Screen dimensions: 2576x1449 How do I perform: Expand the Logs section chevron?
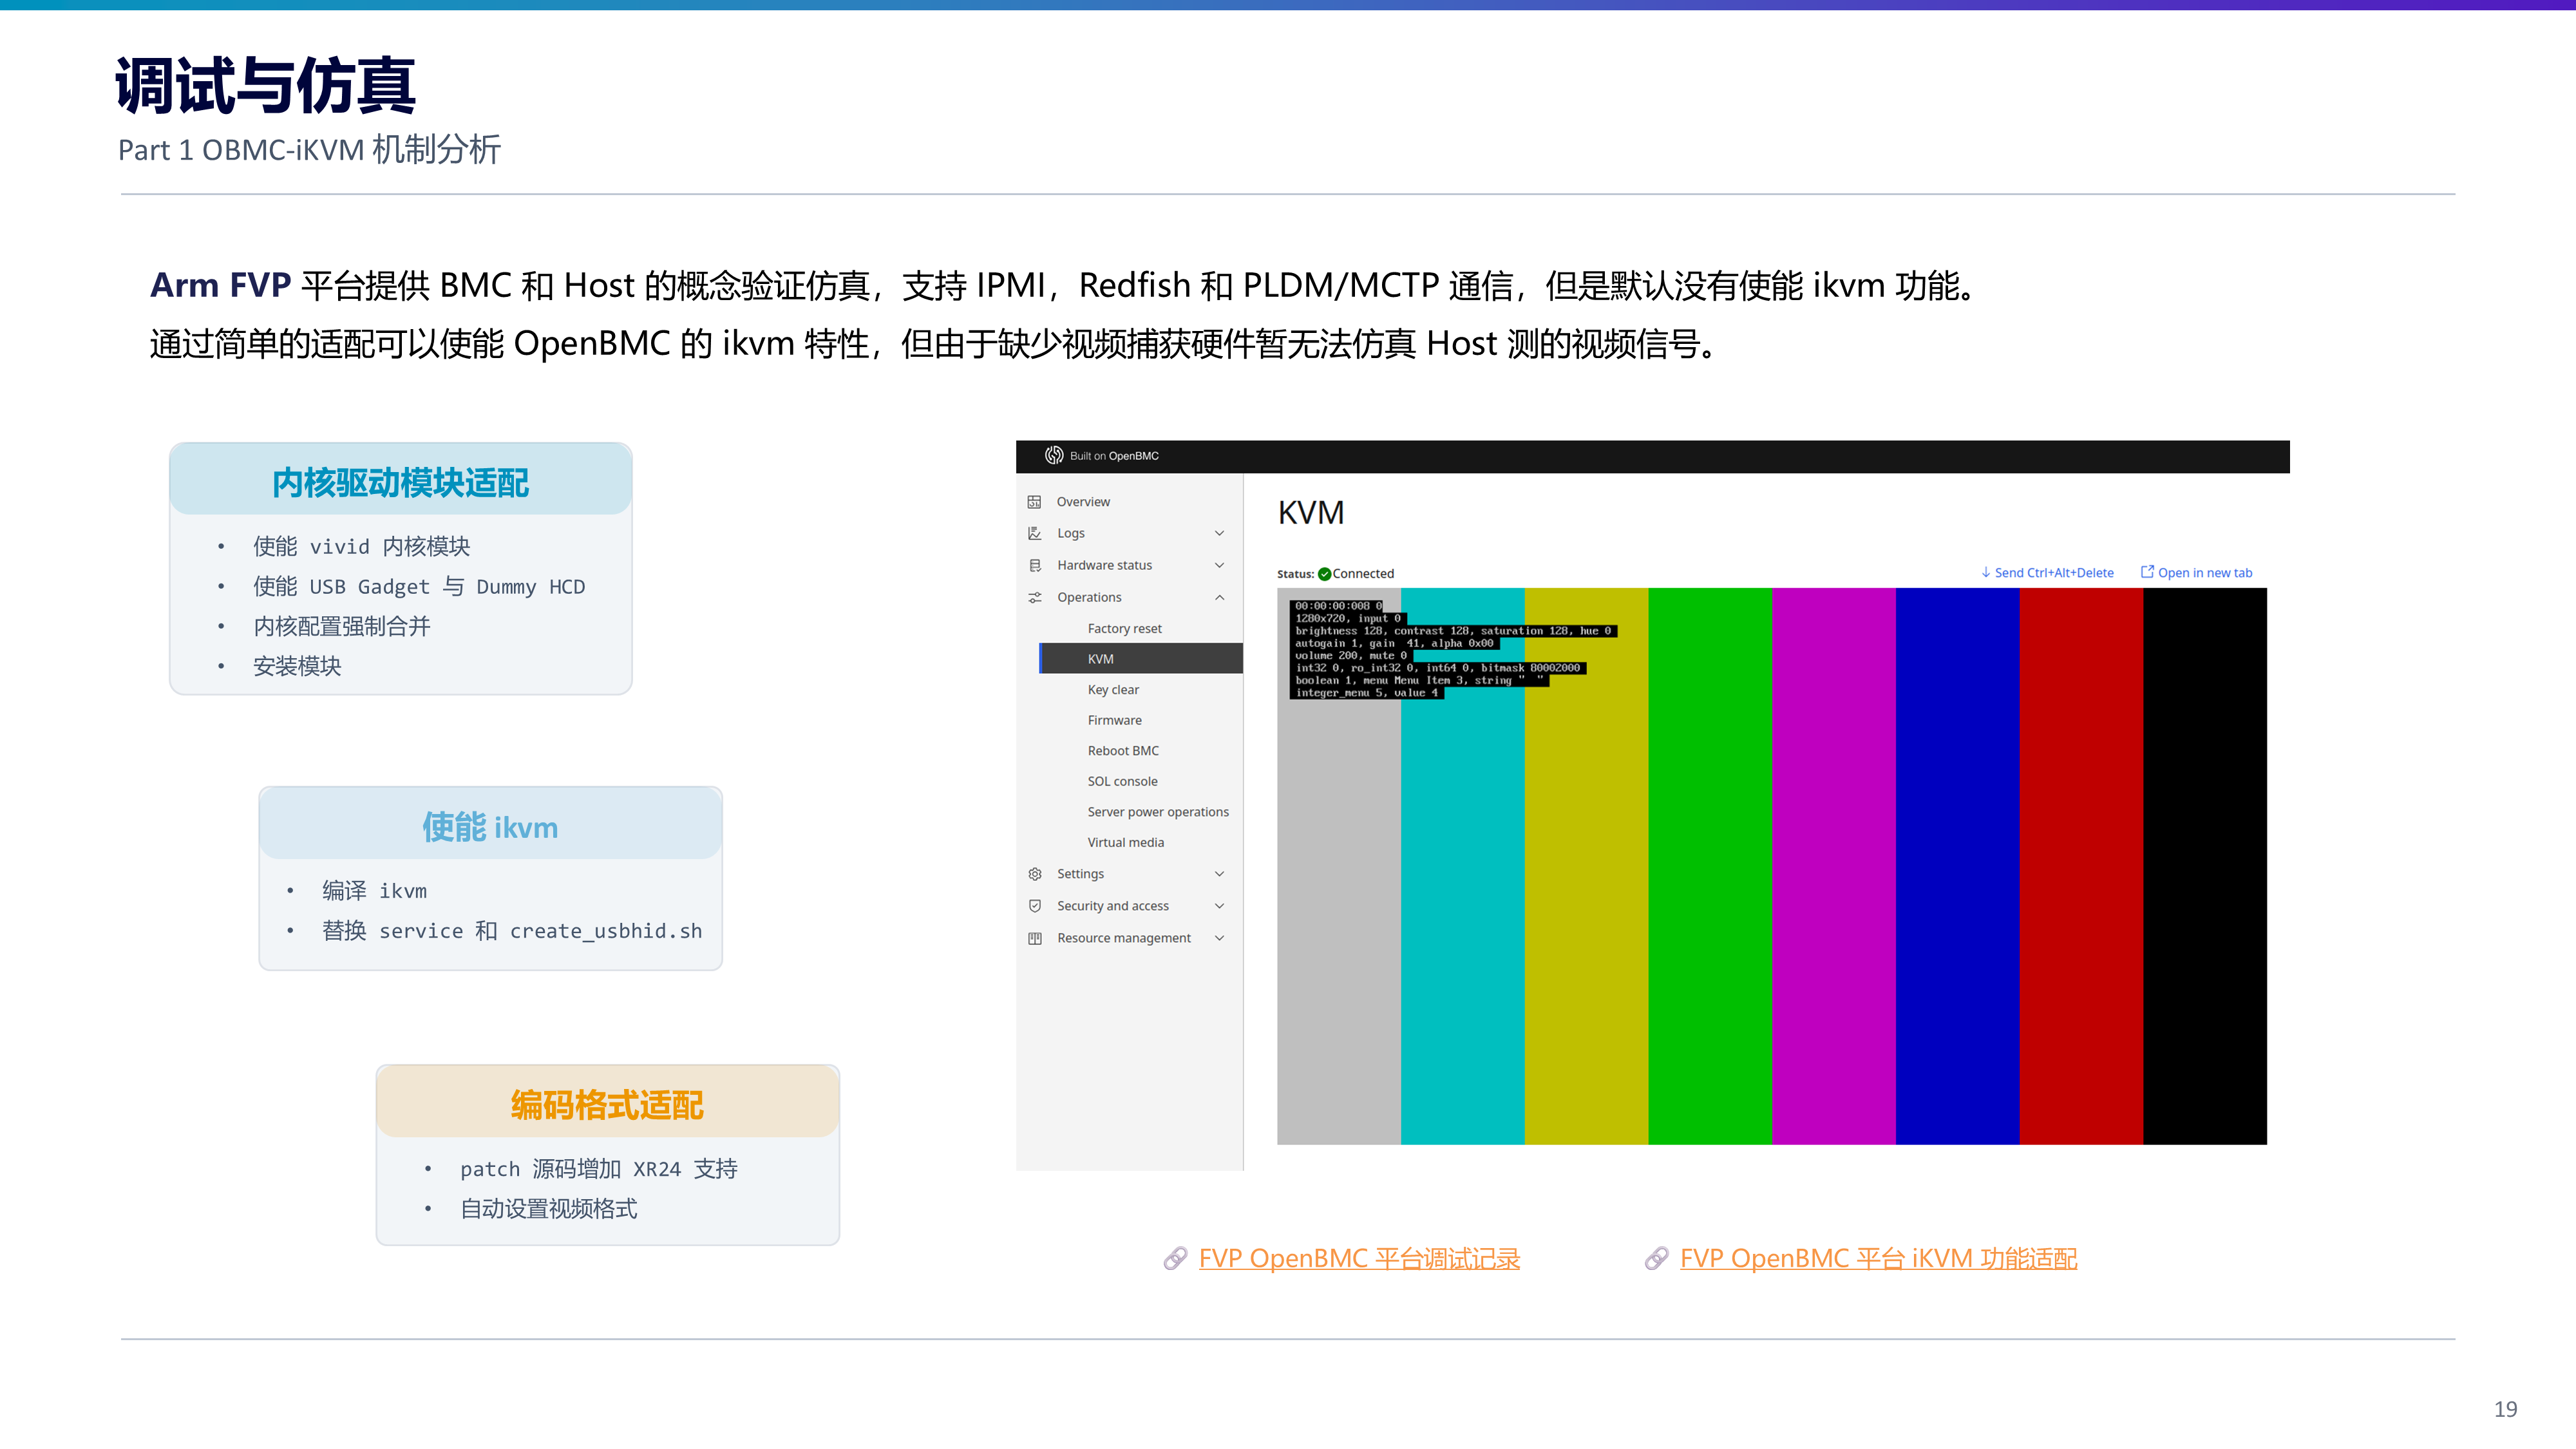click(1219, 533)
